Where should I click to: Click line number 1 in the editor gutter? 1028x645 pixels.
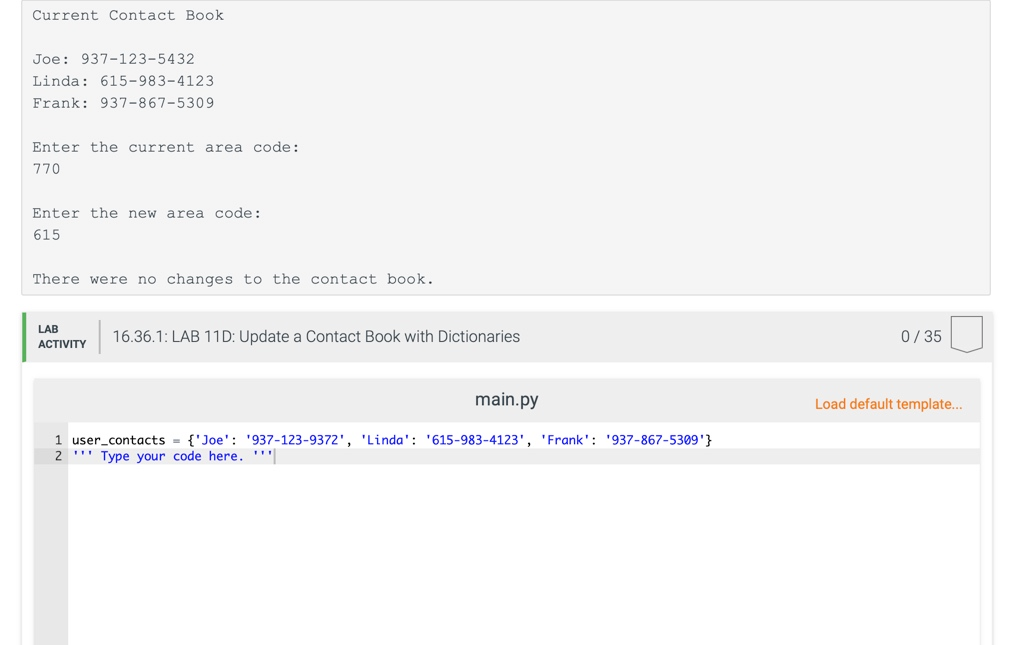[x=58, y=439]
